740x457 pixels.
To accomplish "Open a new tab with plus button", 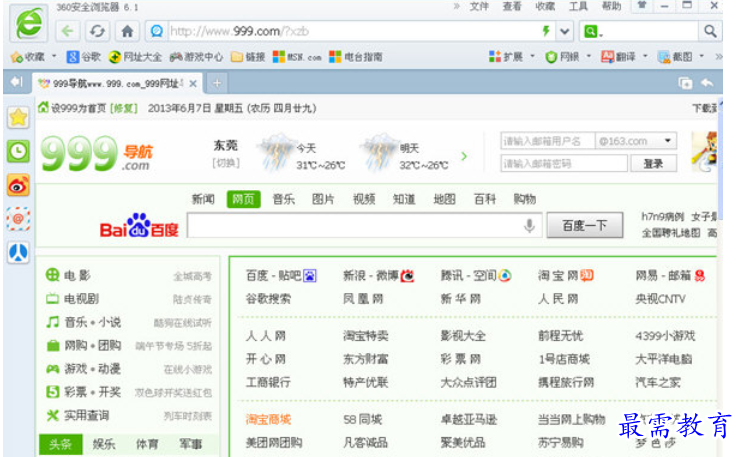I will click(217, 83).
